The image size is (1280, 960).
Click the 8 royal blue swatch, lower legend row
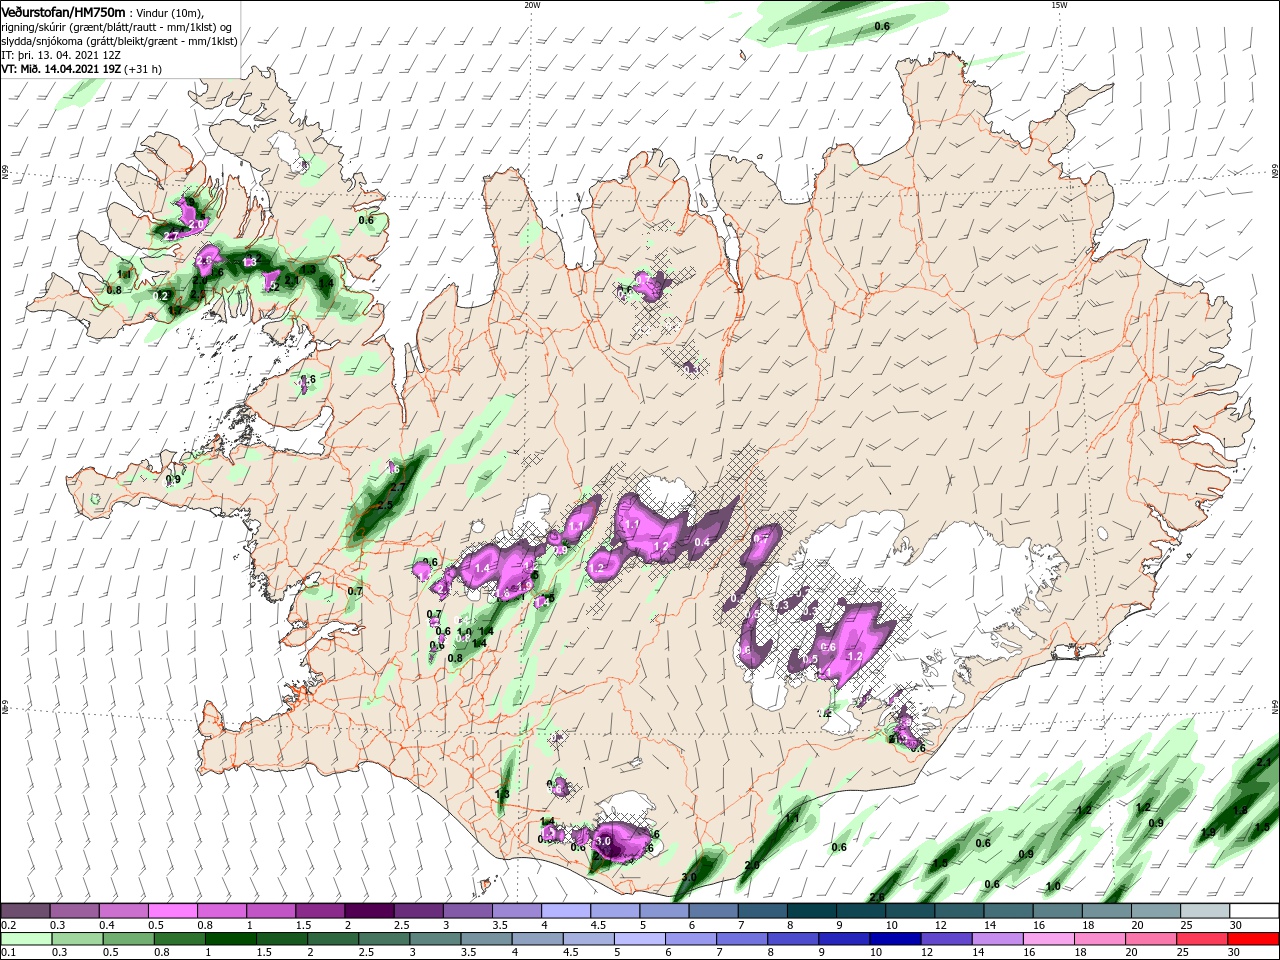tap(792, 939)
